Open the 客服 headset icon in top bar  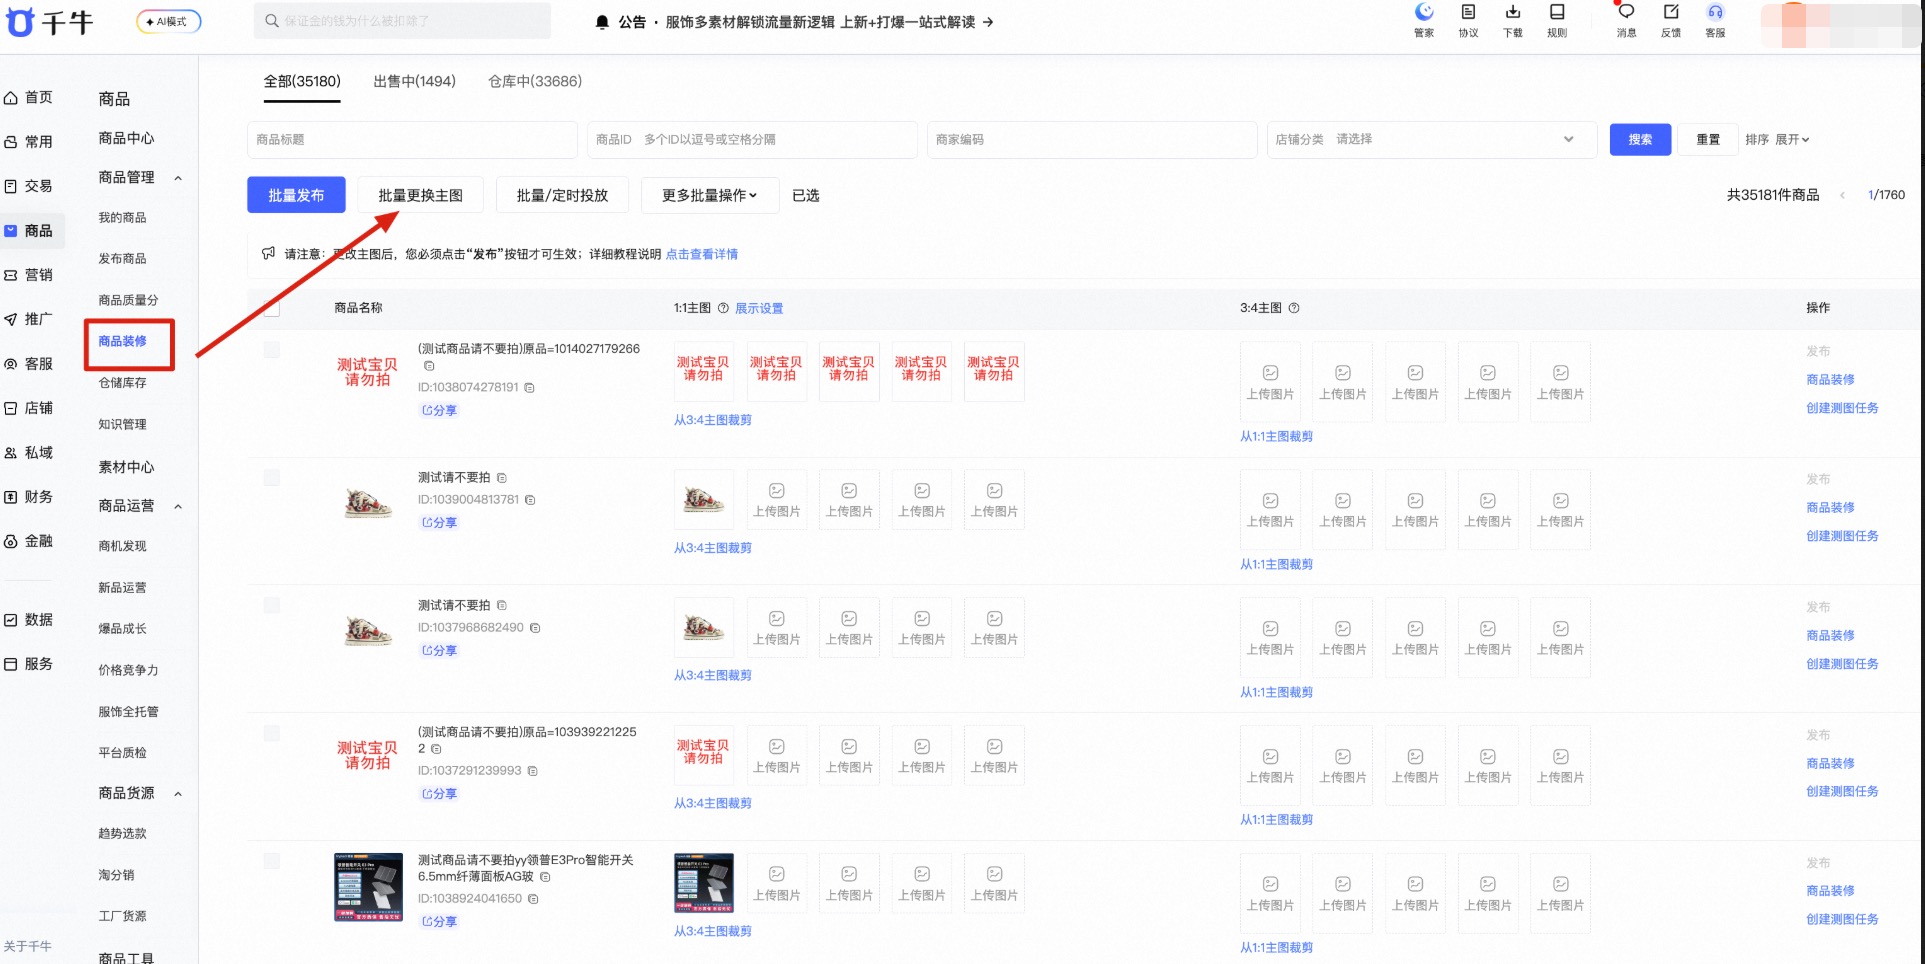[1715, 20]
